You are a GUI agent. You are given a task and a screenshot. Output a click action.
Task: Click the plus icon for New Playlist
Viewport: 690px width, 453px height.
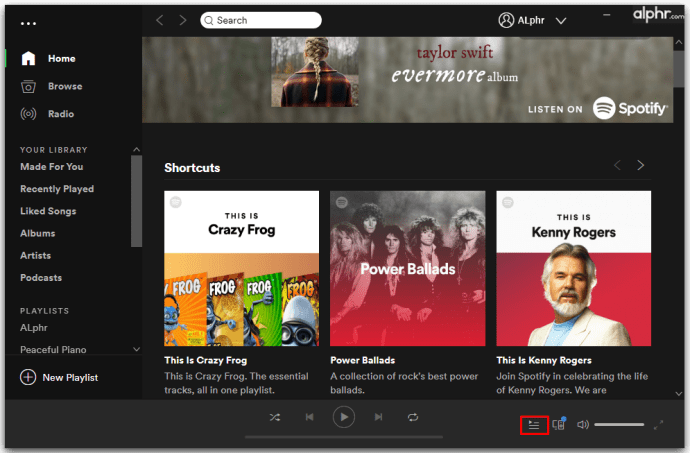point(28,377)
